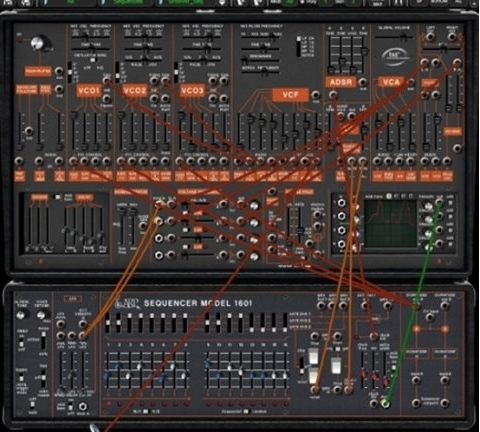The width and height of the screenshot is (480, 432).
Task: Click the quantizer out A jack
Action: [416, 306]
